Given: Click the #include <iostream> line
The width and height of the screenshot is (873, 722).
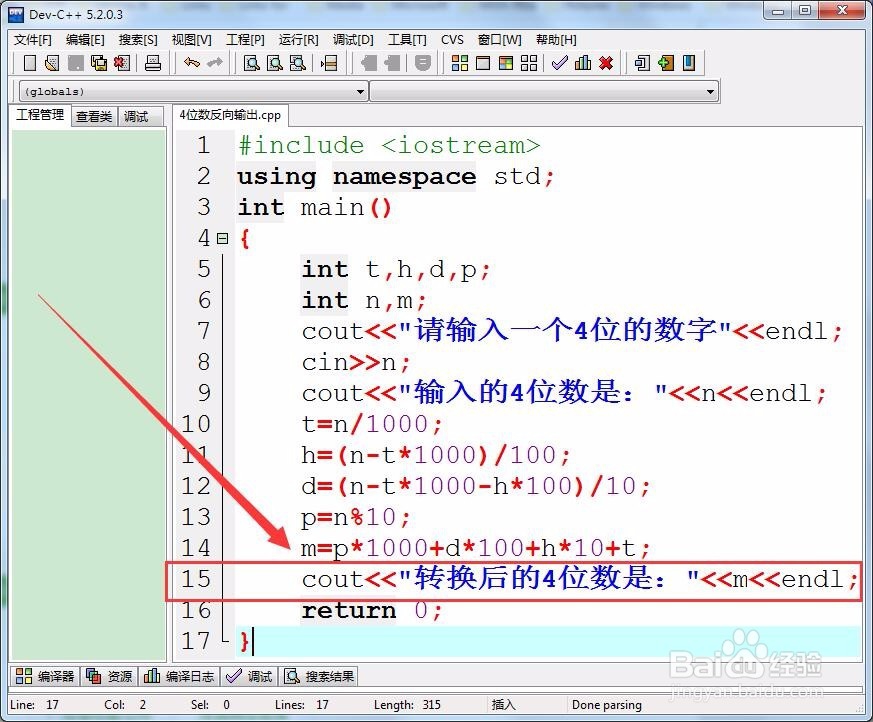Looking at the screenshot, I should [389, 145].
